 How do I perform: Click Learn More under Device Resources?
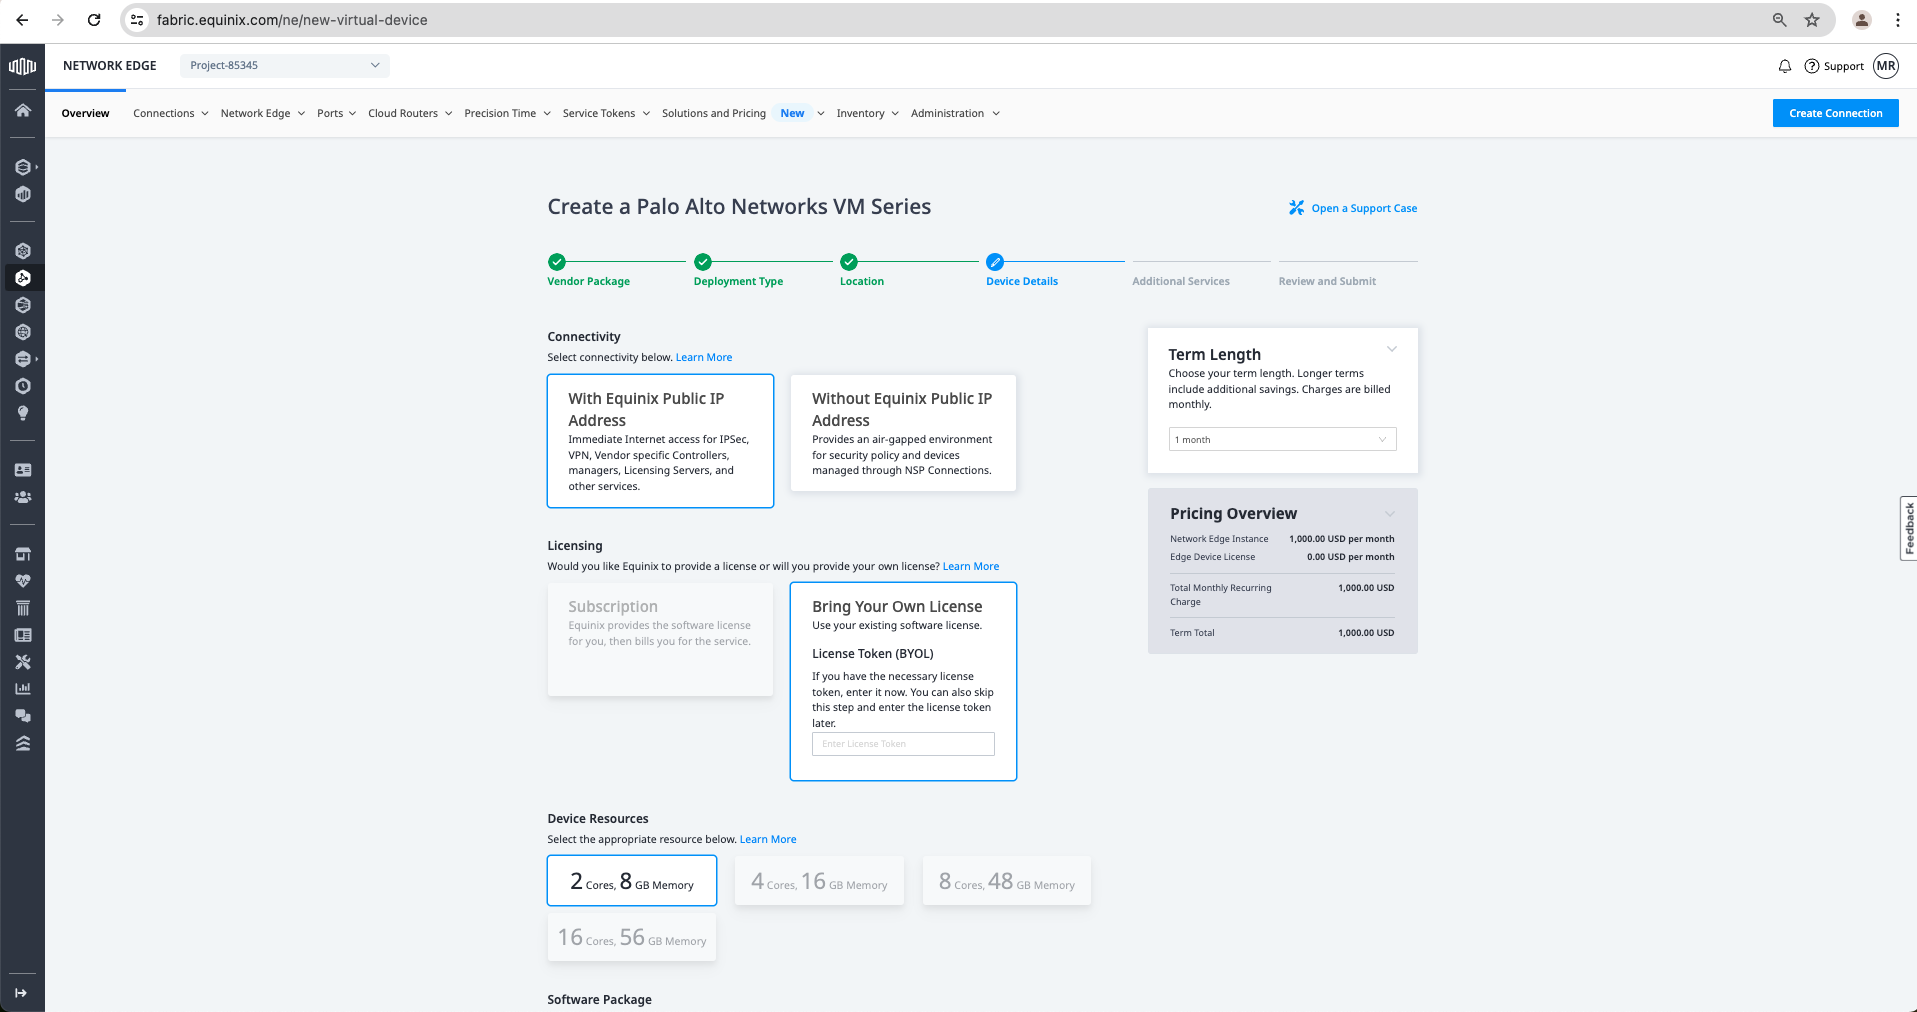(768, 839)
